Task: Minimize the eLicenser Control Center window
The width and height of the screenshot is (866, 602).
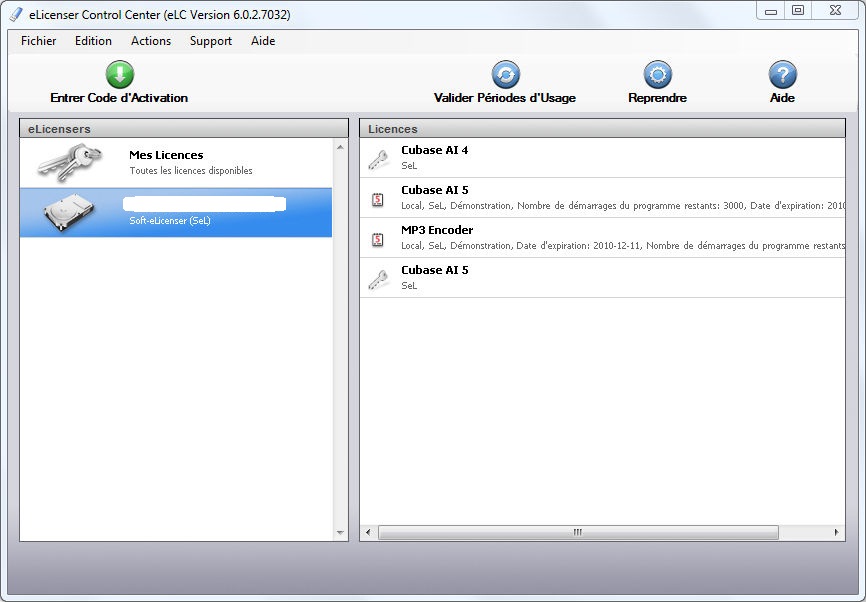Action: pos(771,10)
